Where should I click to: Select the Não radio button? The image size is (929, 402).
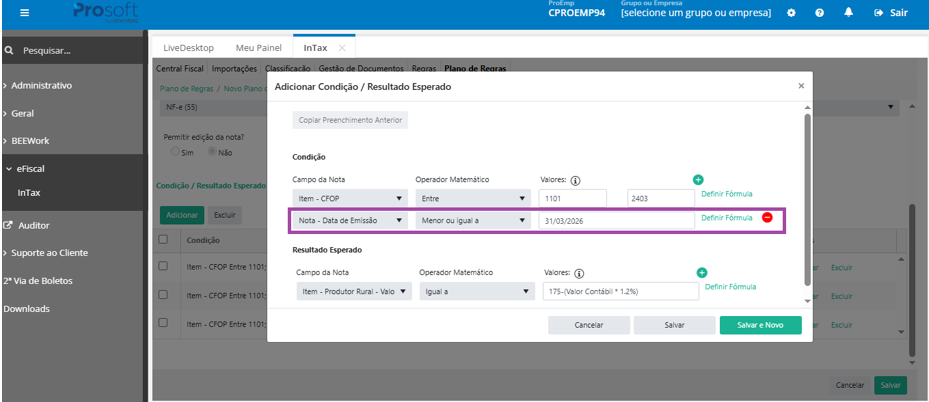coord(212,152)
